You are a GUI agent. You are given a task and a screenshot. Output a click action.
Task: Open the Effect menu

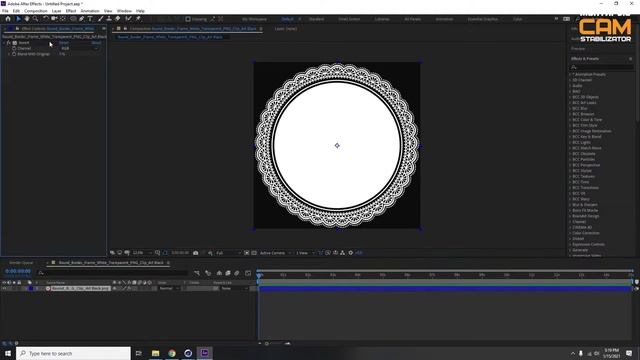tap(71, 11)
